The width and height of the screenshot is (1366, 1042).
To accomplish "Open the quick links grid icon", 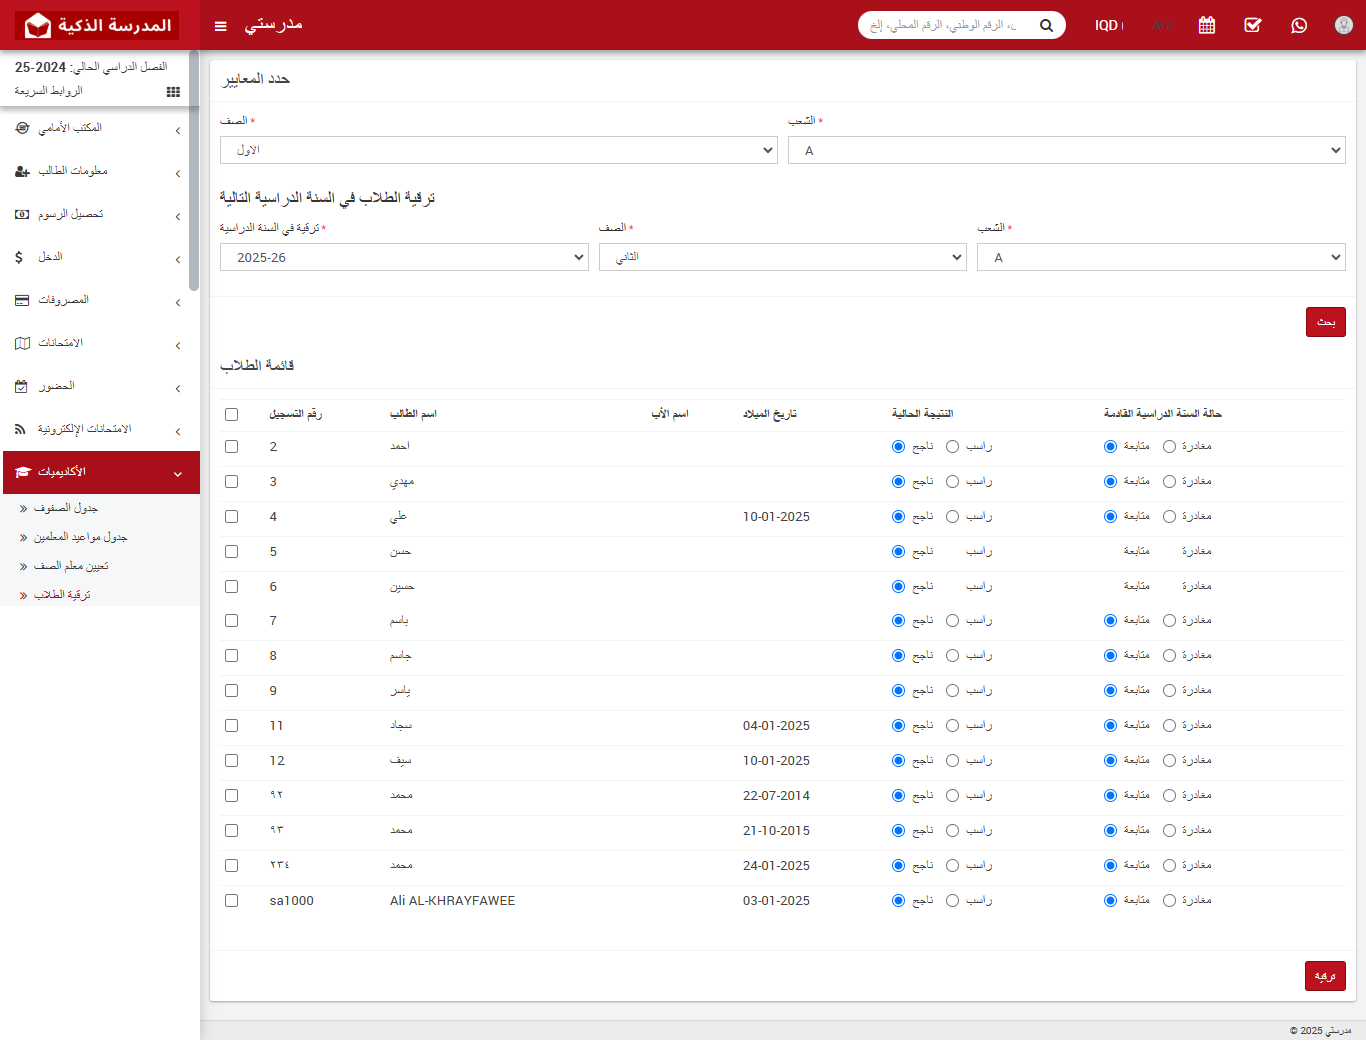I will (173, 92).
